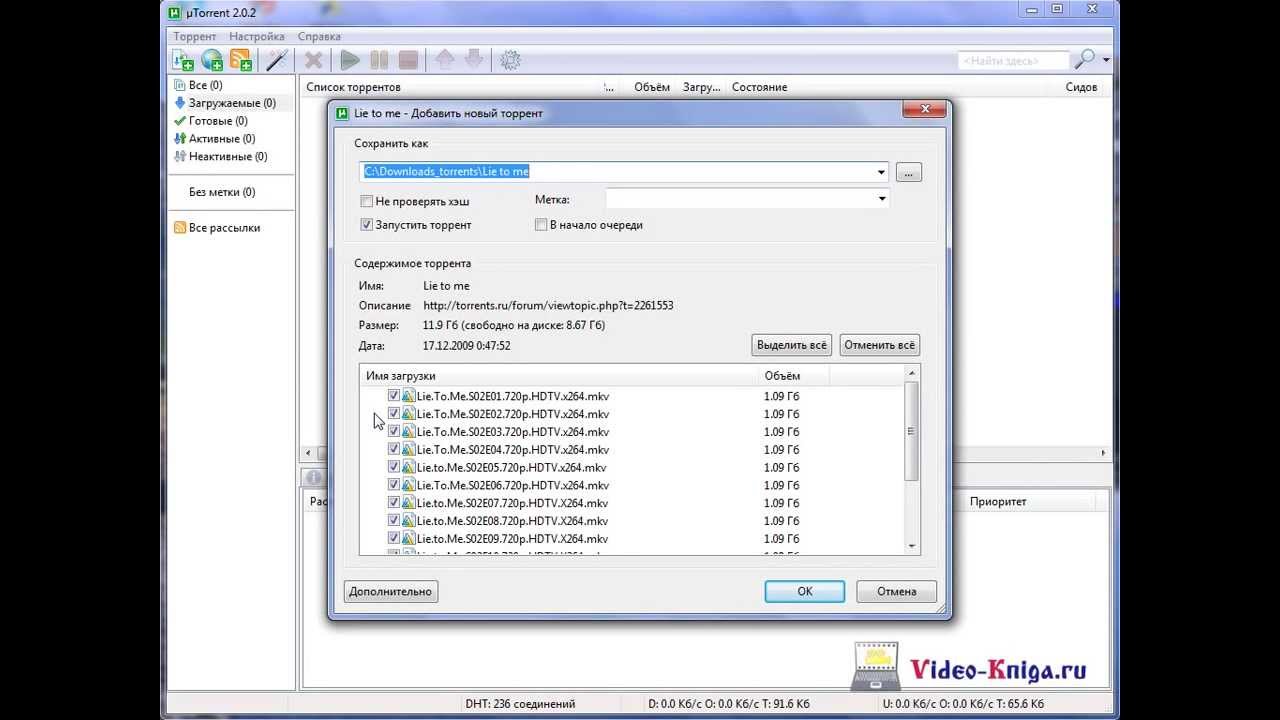Sort by 'Состояние' column header
This screenshot has width=1280, height=720.
coord(759,87)
